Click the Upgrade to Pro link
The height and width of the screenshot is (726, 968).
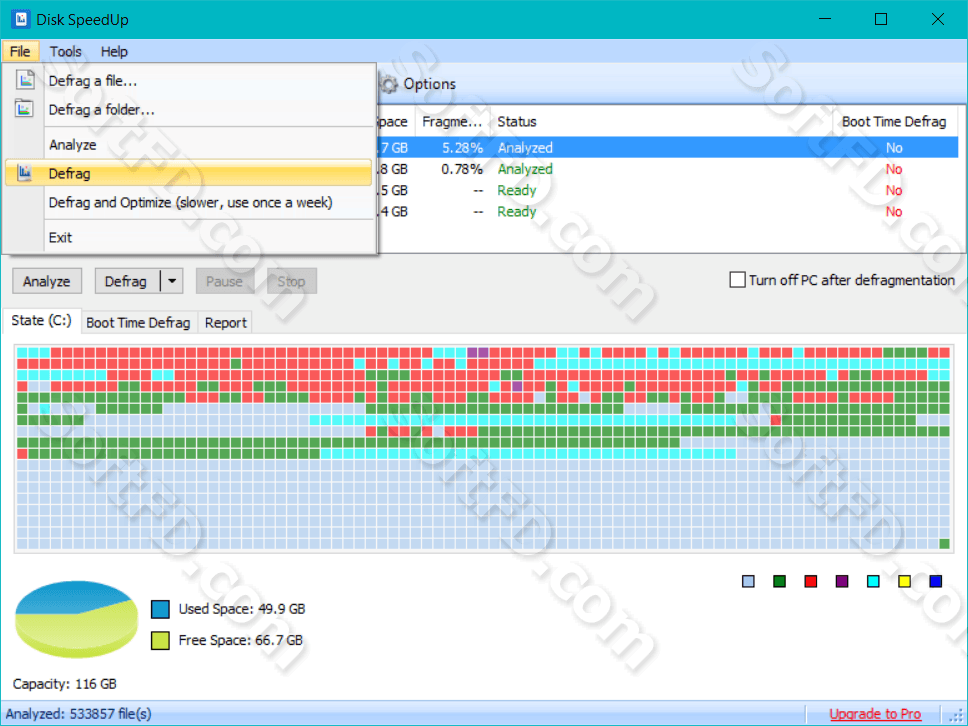[x=875, y=714]
